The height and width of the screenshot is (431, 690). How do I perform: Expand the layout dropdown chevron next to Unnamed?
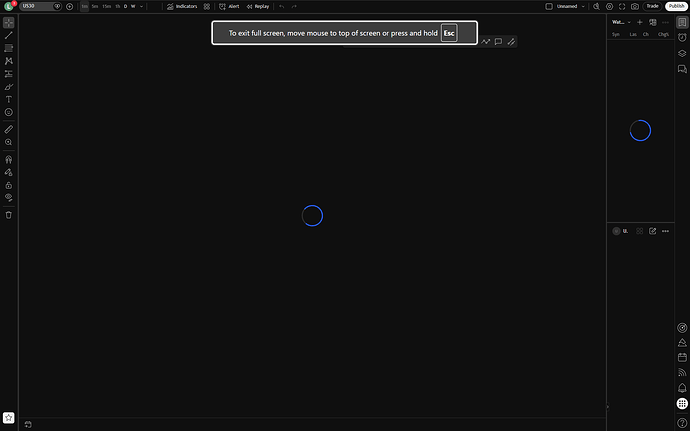(583, 6)
